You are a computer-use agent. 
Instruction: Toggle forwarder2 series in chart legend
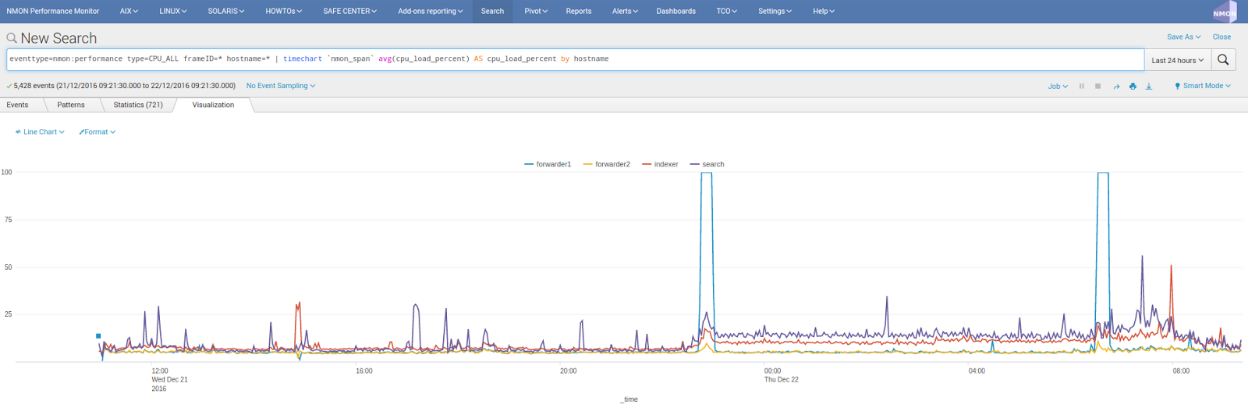611,163
